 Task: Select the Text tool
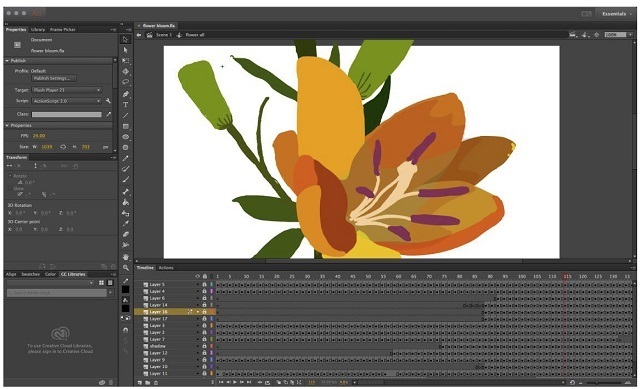tap(125, 105)
